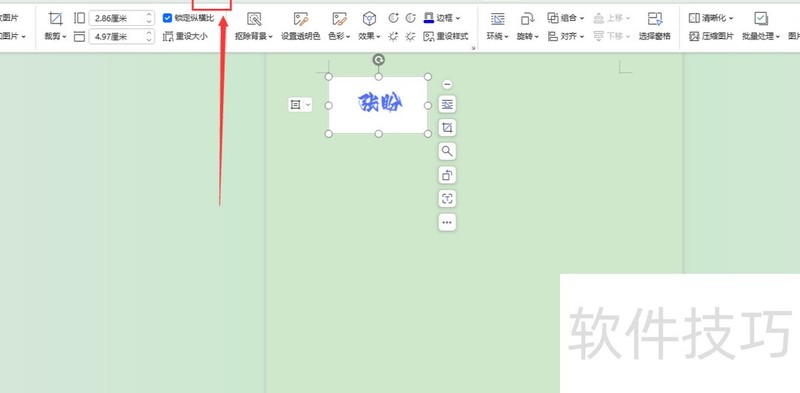Screen dimensions: 800x393
Task: Click the increase brightness sun icon
Action: pos(393,36)
